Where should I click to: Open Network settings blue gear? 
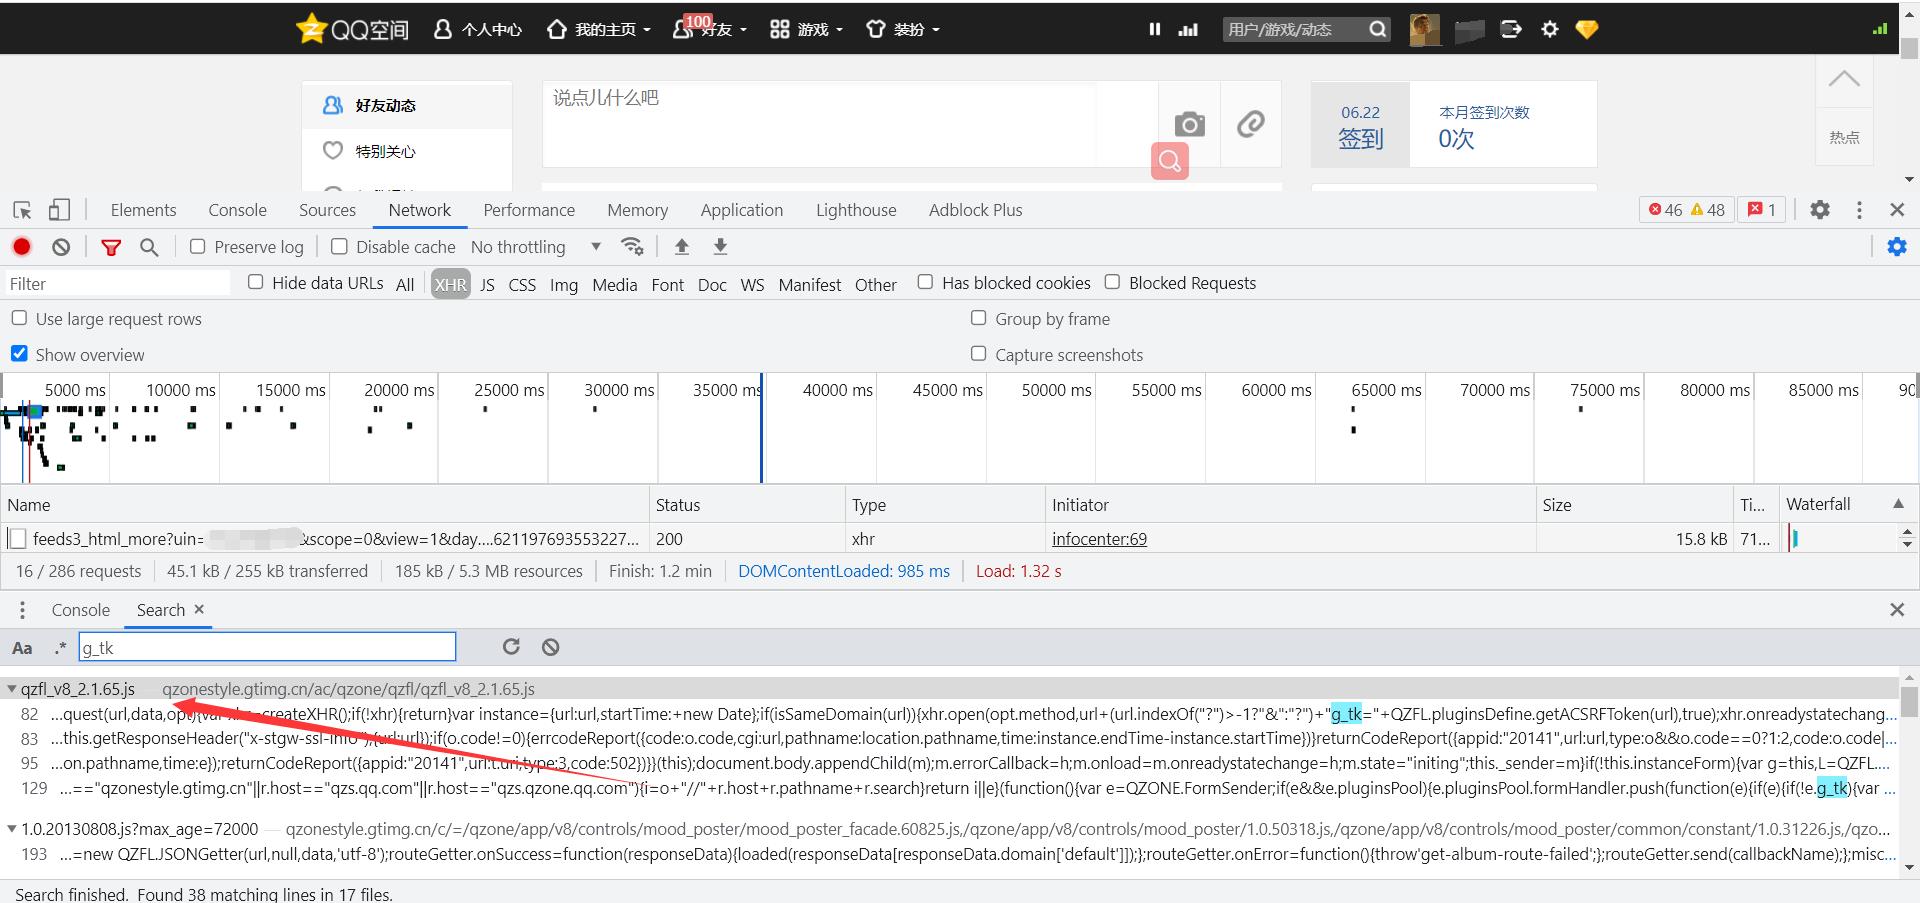click(x=1897, y=247)
